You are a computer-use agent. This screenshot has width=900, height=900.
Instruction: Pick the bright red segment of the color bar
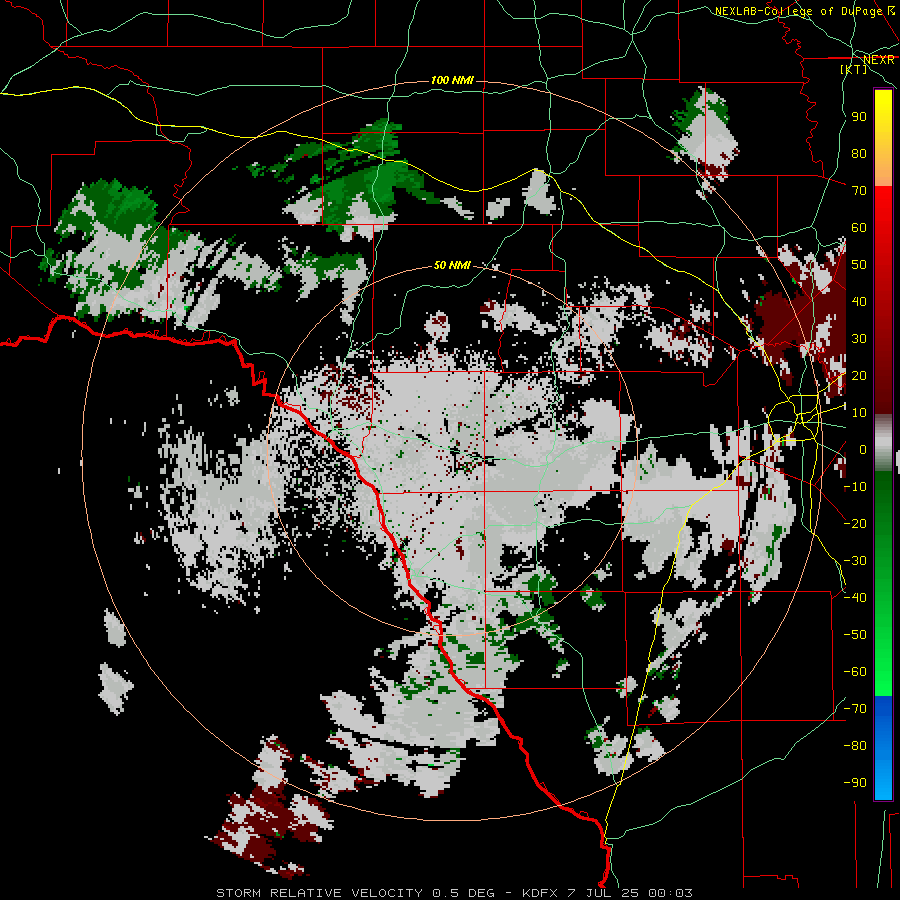click(x=883, y=212)
